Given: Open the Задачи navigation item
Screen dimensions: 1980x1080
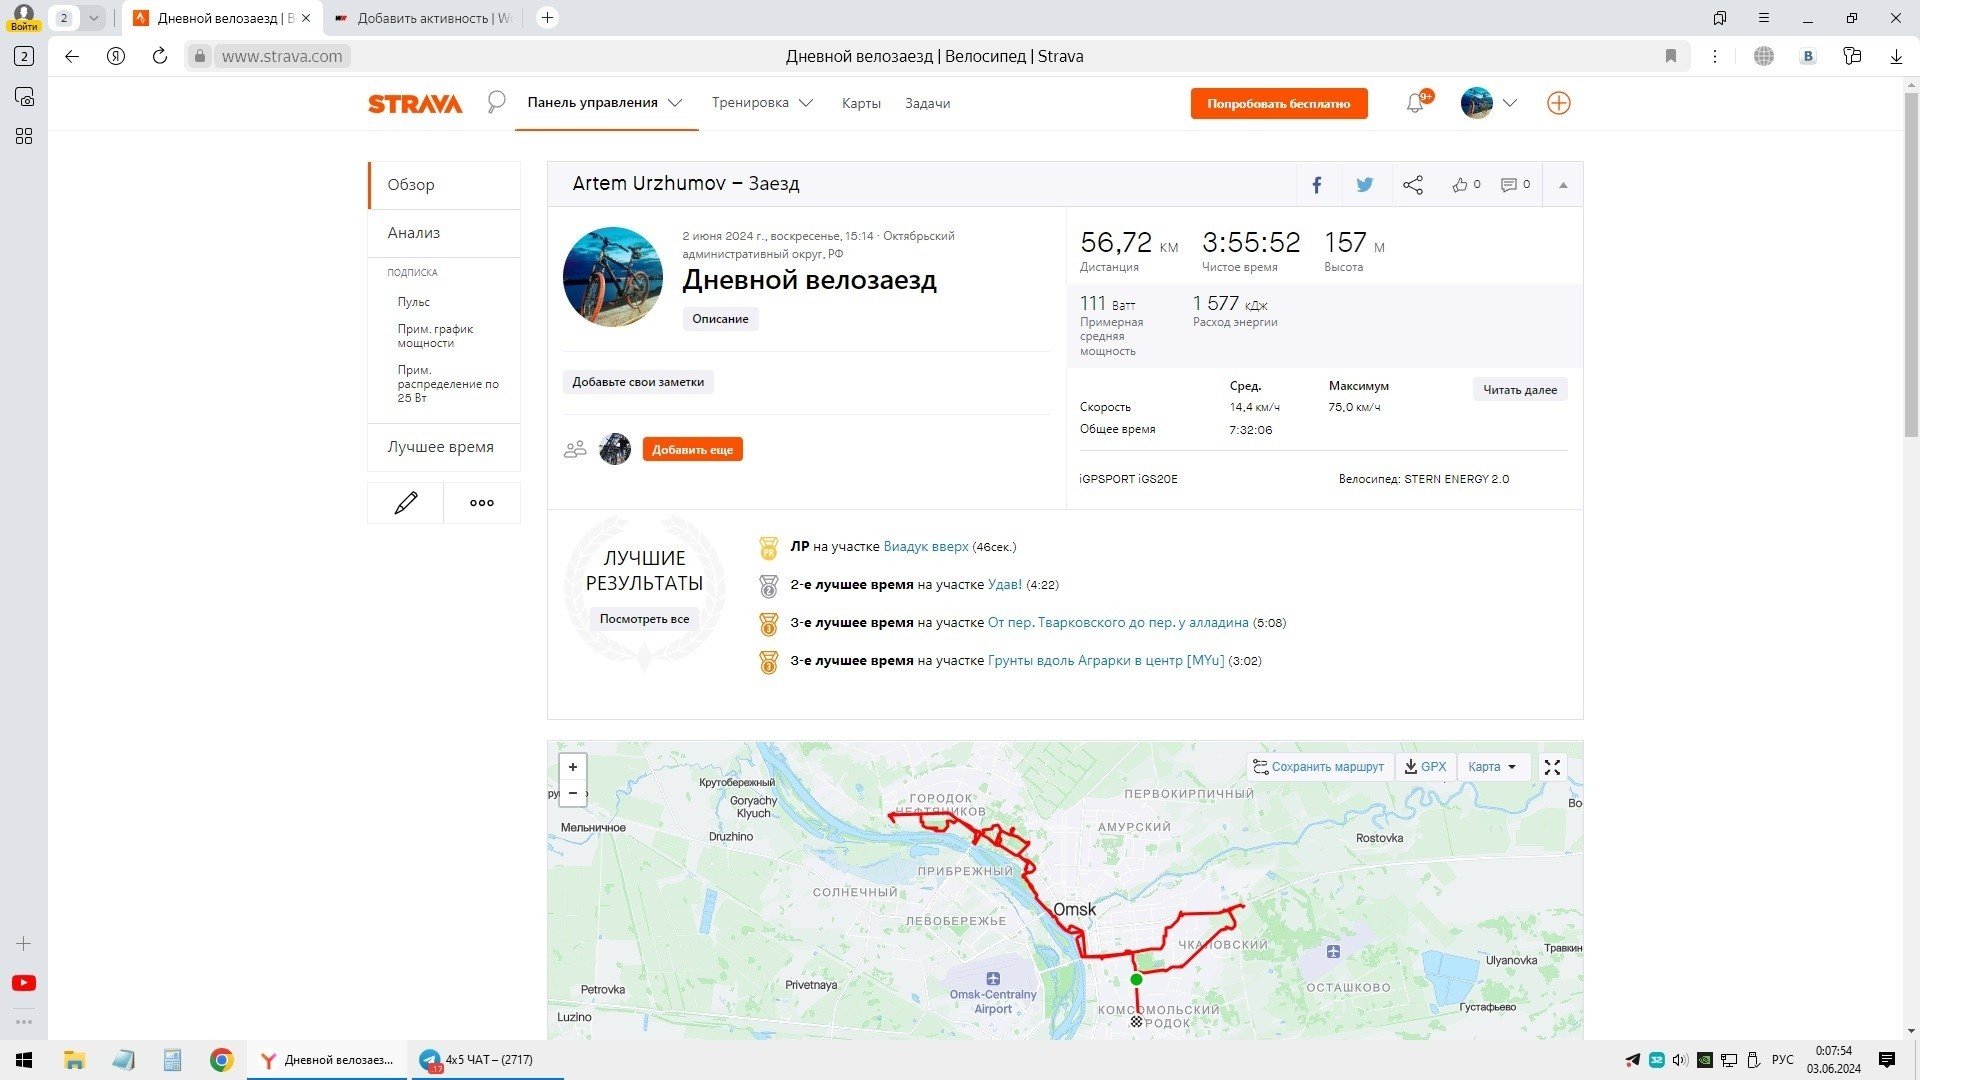Looking at the screenshot, I should click(927, 103).
